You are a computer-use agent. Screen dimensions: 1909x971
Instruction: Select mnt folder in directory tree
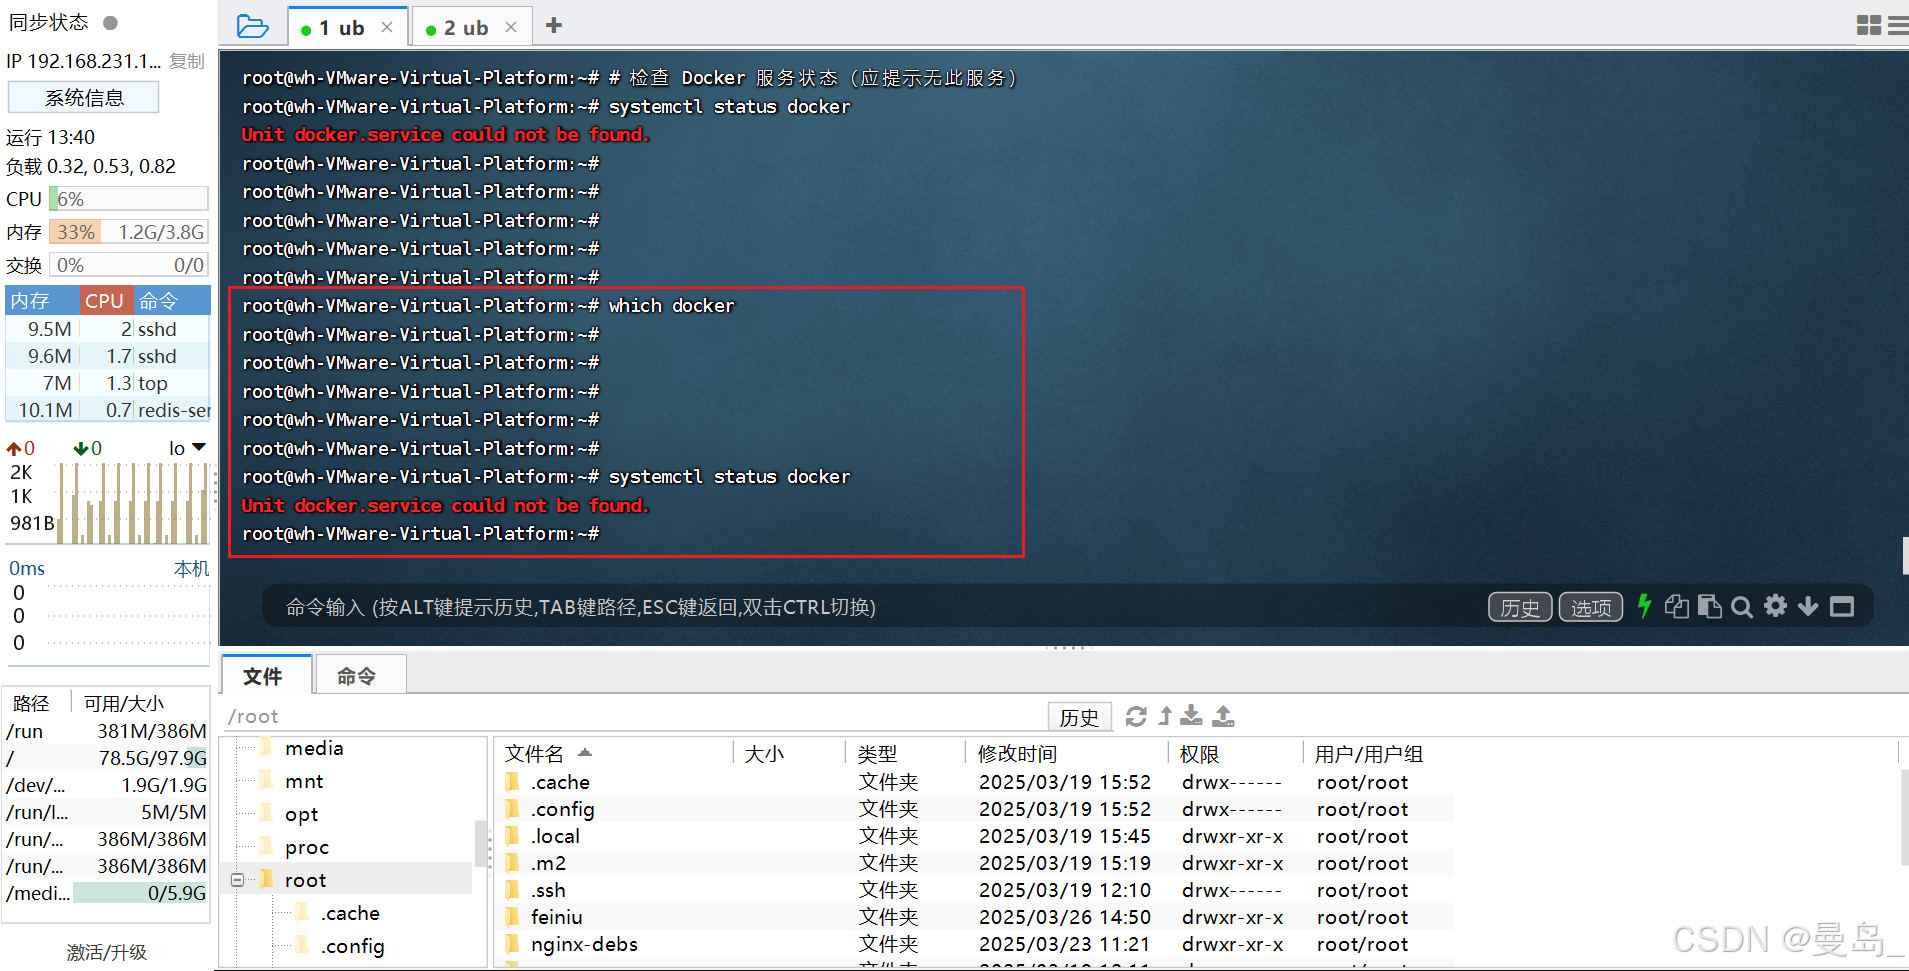(303, 781)
